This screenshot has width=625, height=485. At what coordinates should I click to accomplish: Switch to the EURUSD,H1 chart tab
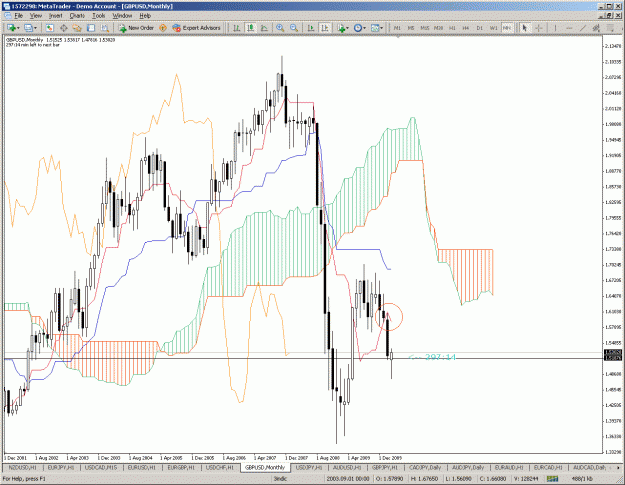point(141,467)
